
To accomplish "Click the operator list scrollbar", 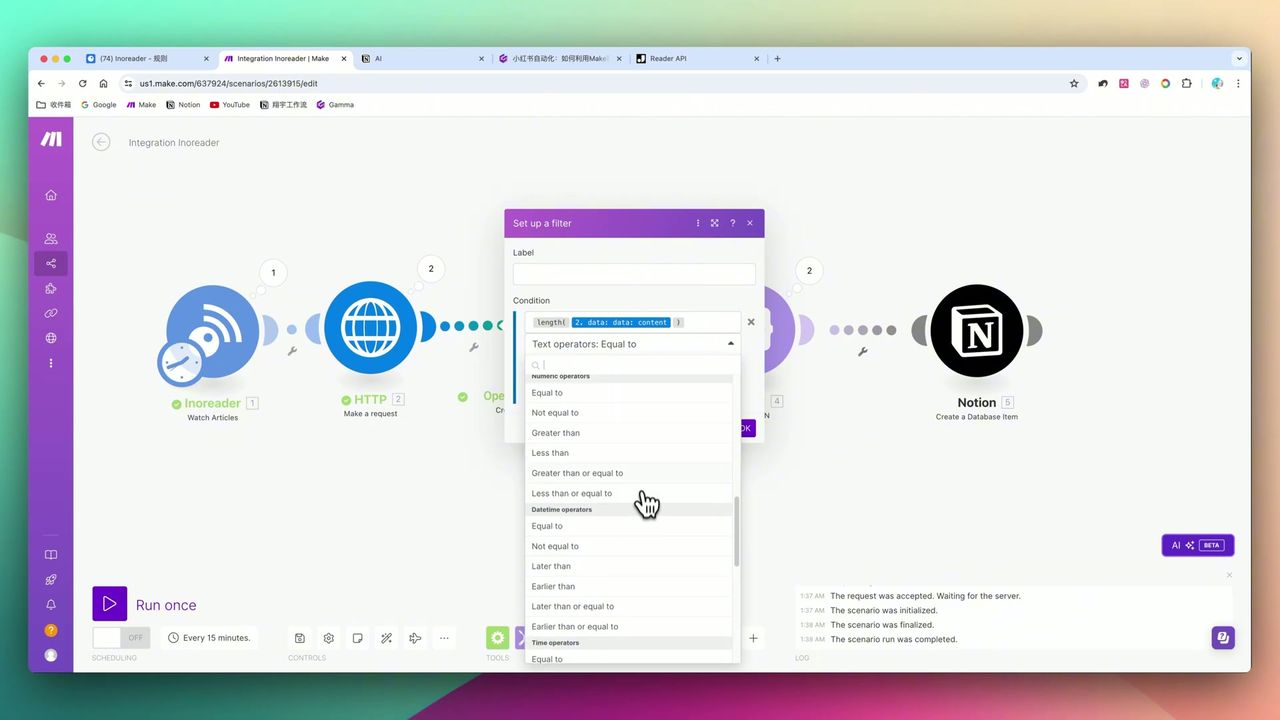I will click(x=737, y=532).
